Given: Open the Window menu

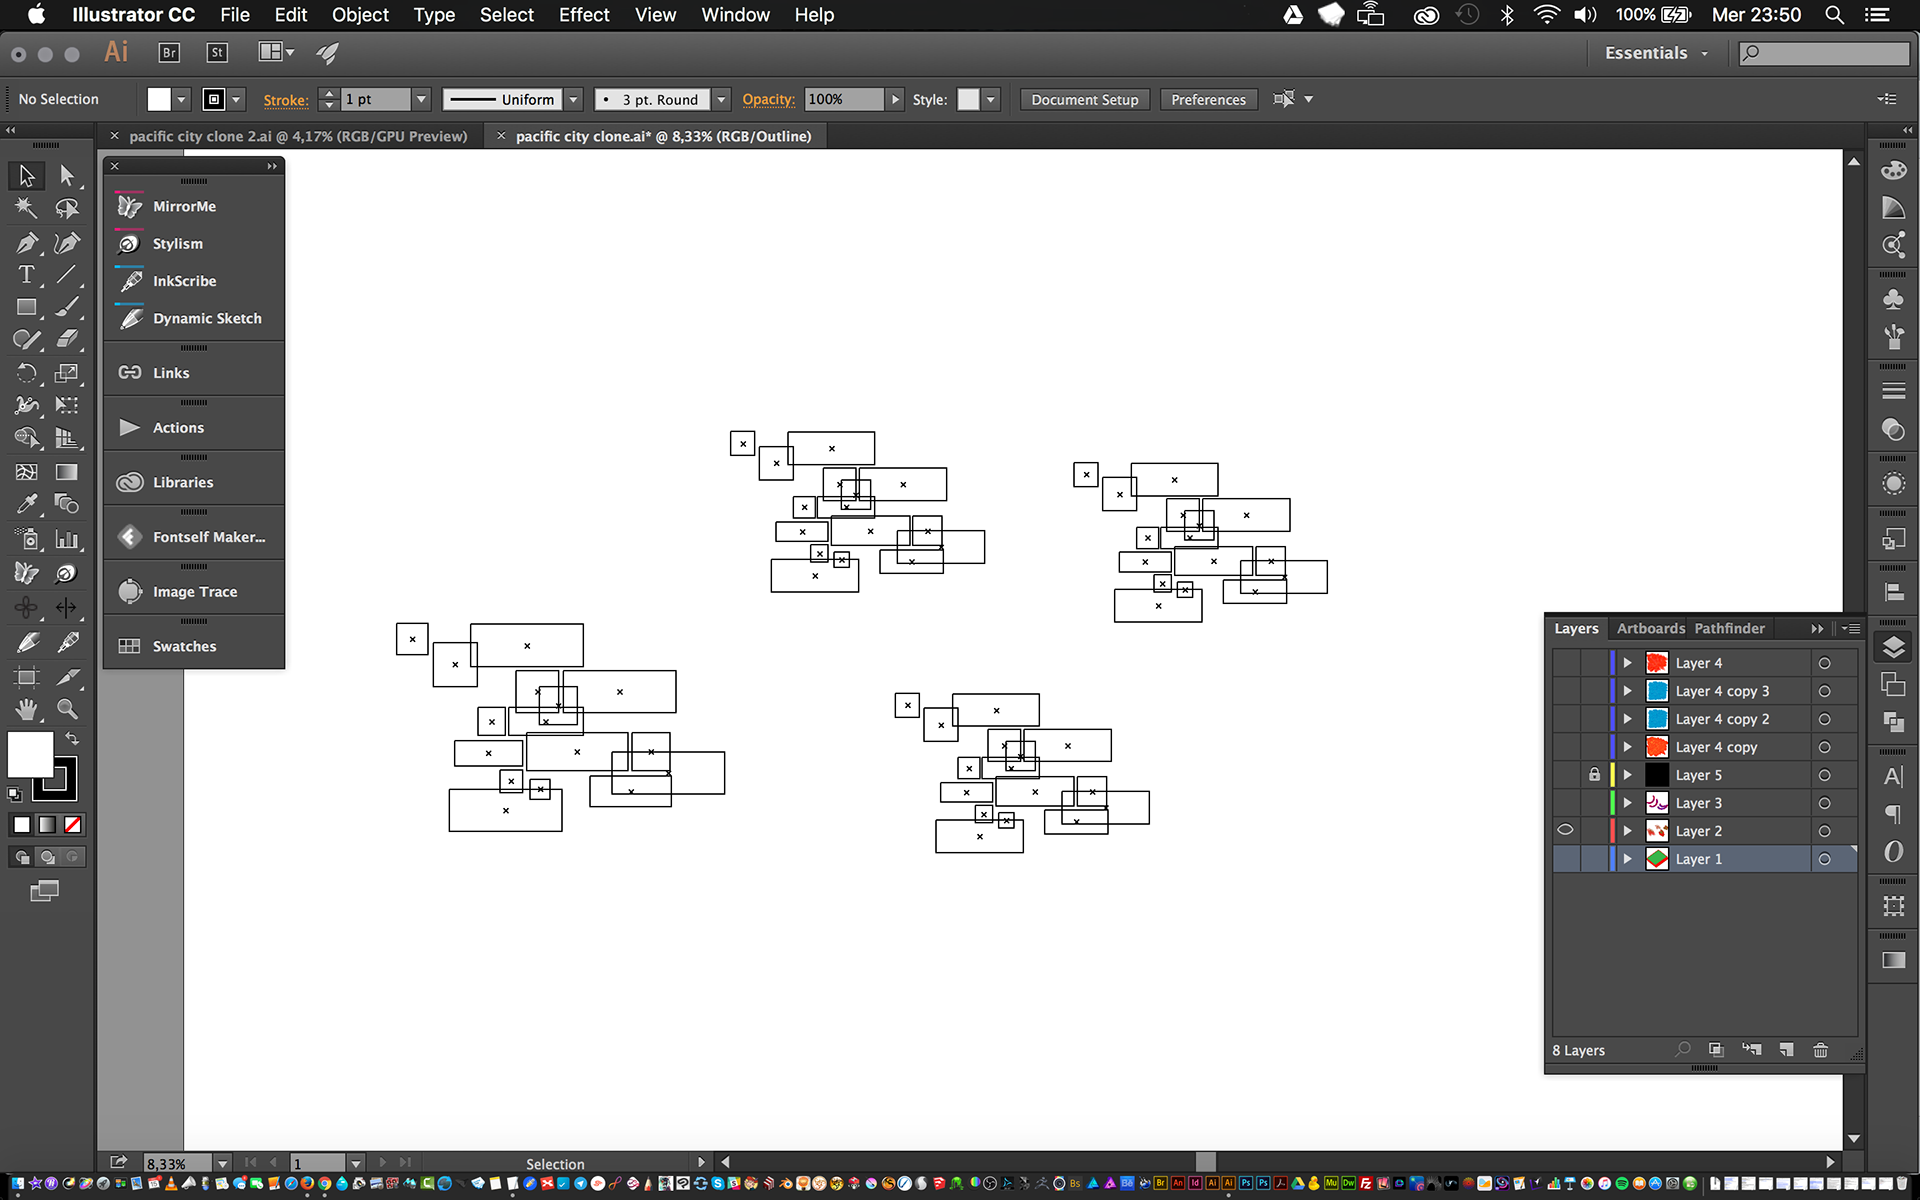Looking at the screenshot, I should [735, 15].
